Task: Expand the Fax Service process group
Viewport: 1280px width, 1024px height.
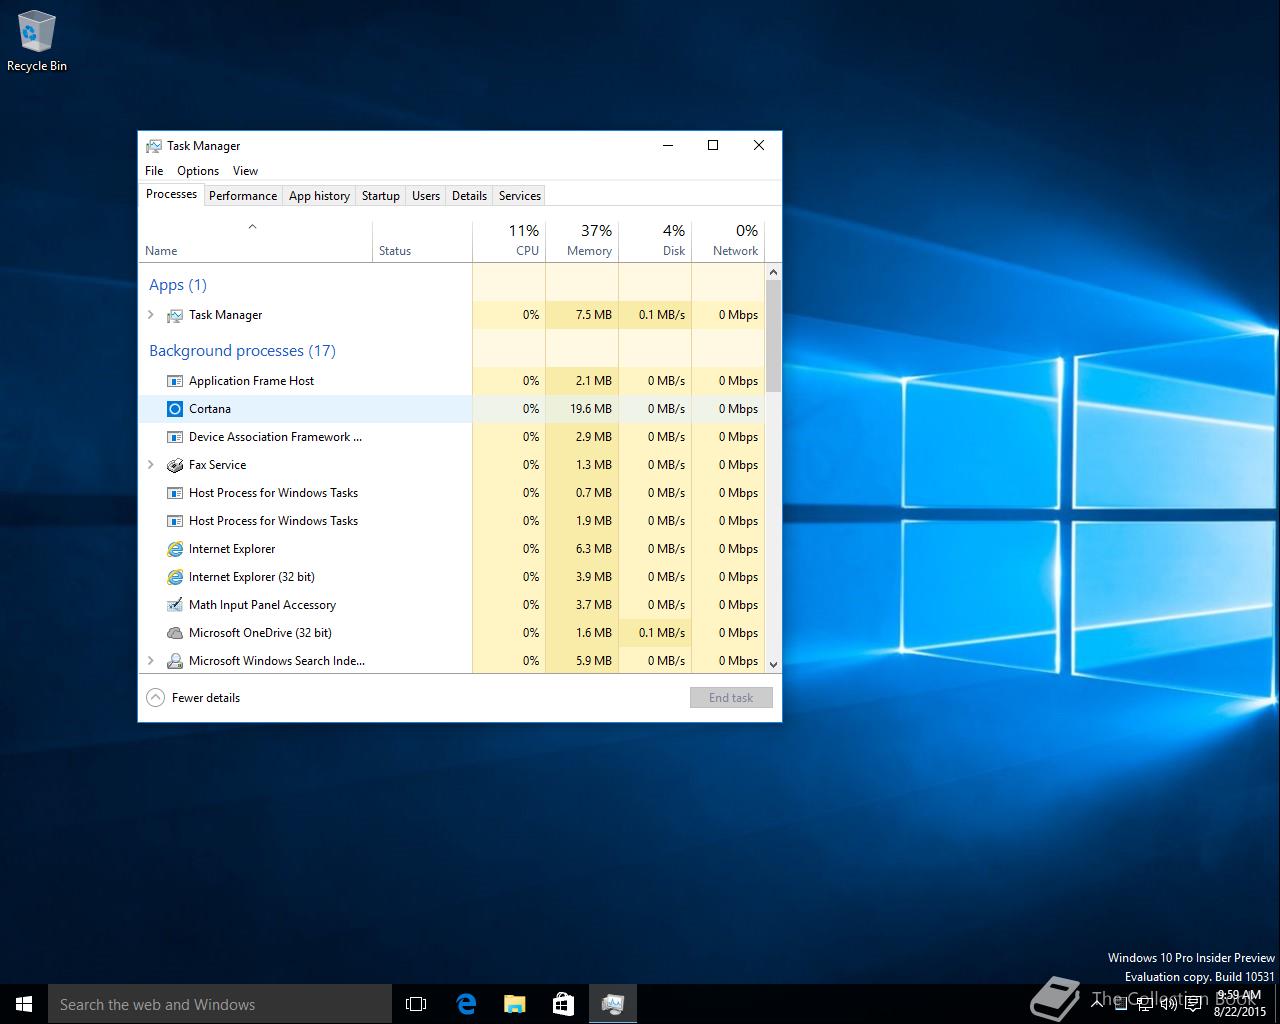Action: click(151, 465)
